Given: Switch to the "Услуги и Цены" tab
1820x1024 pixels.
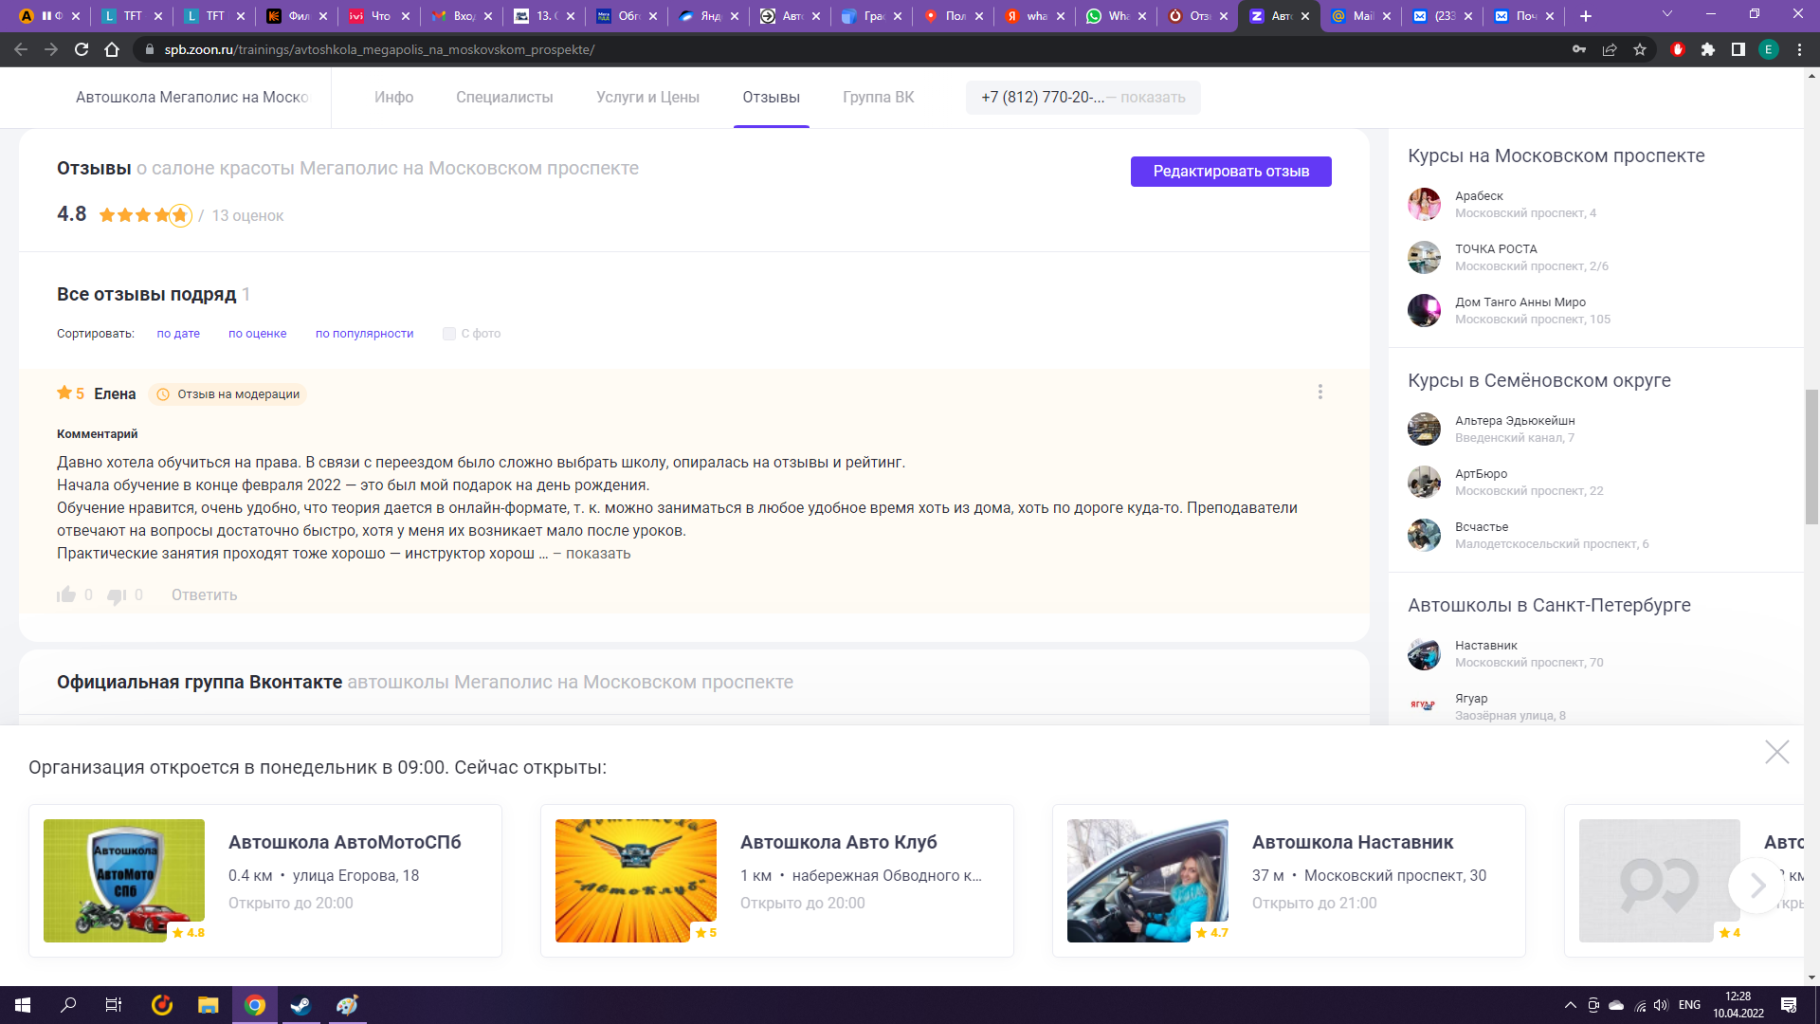Looking at the screenshot, I should tap(647, 97).
